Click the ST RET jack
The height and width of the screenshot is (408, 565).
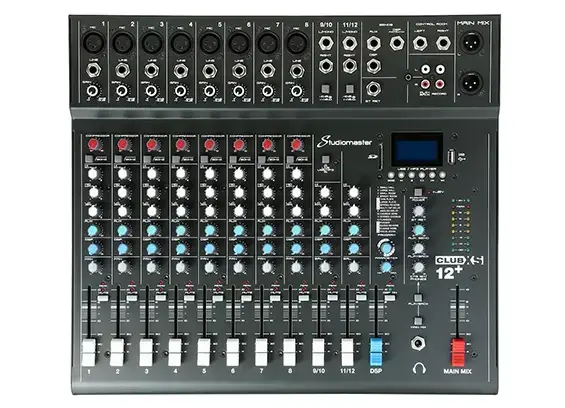(x=373, y=89)
